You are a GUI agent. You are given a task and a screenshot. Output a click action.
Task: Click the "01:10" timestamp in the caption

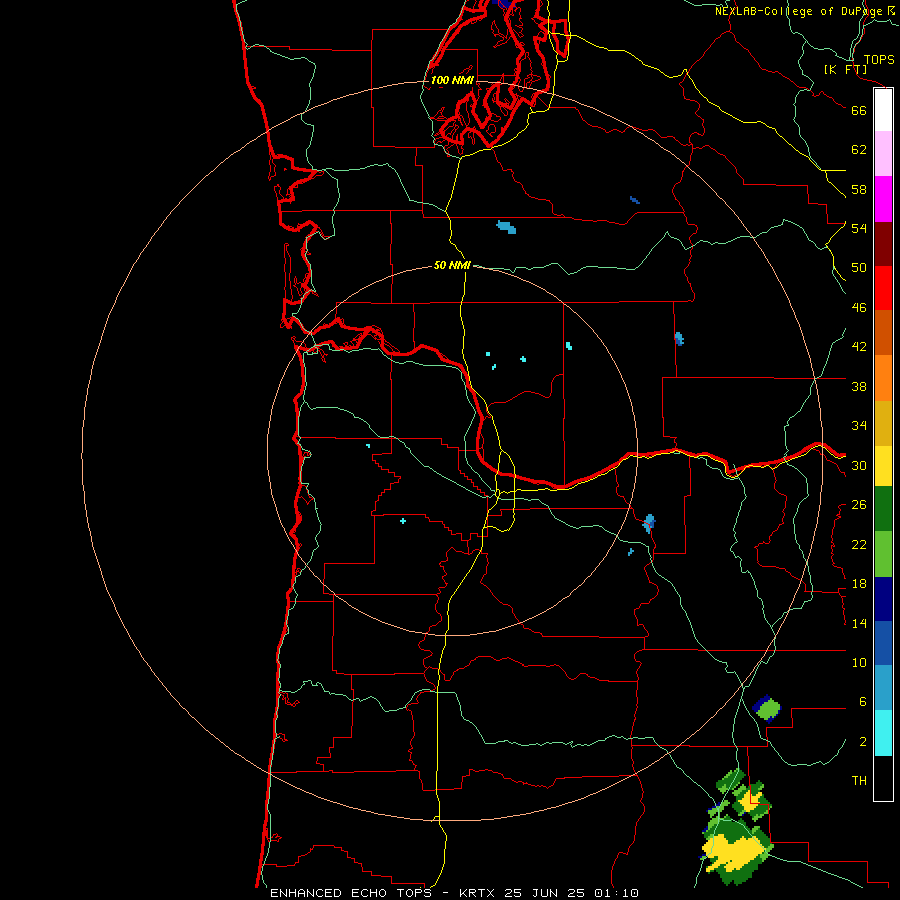[x=616, y=893]
